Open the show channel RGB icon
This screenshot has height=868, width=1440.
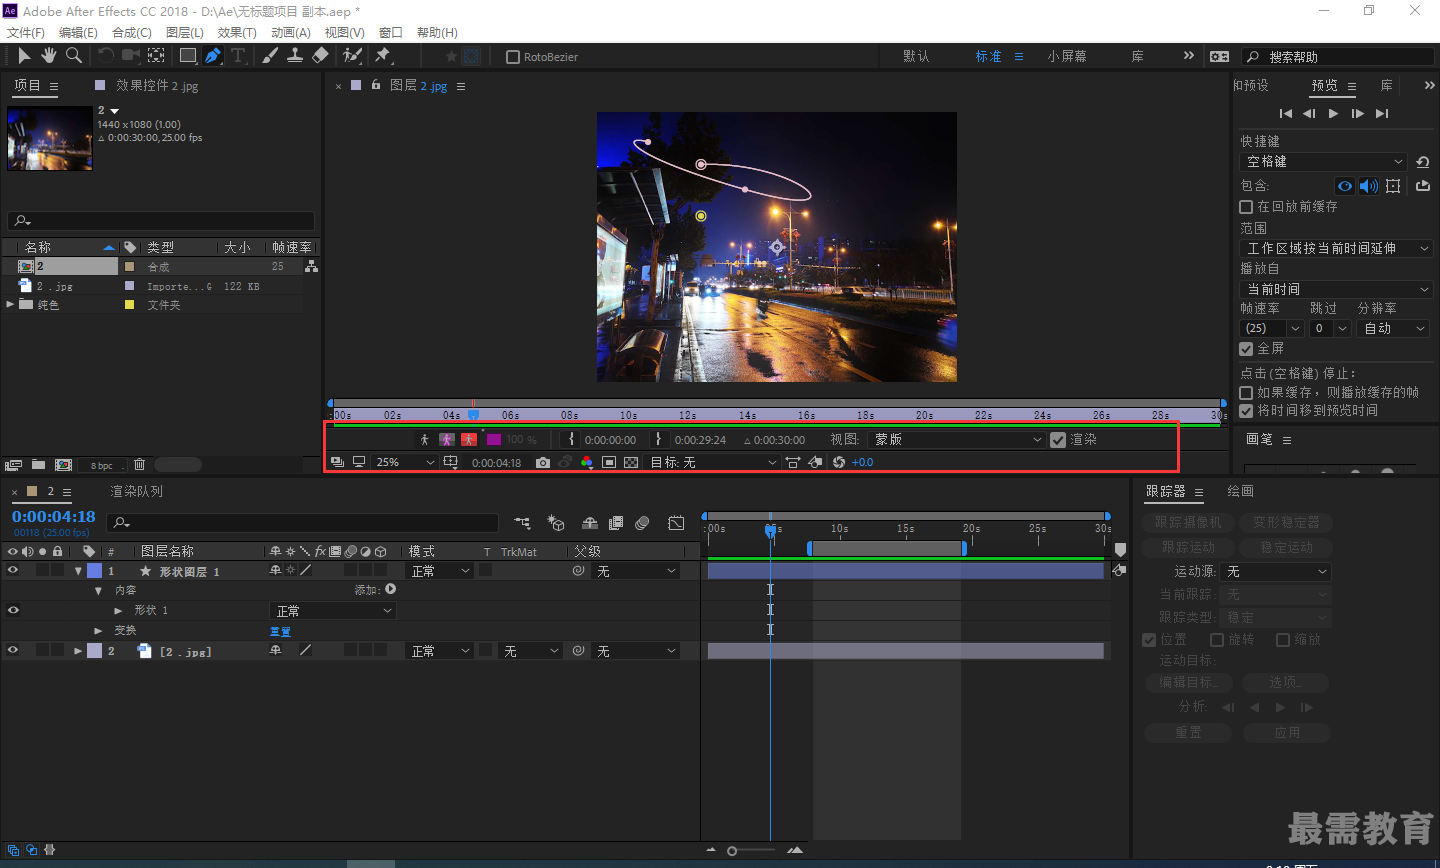coord(587,462)
